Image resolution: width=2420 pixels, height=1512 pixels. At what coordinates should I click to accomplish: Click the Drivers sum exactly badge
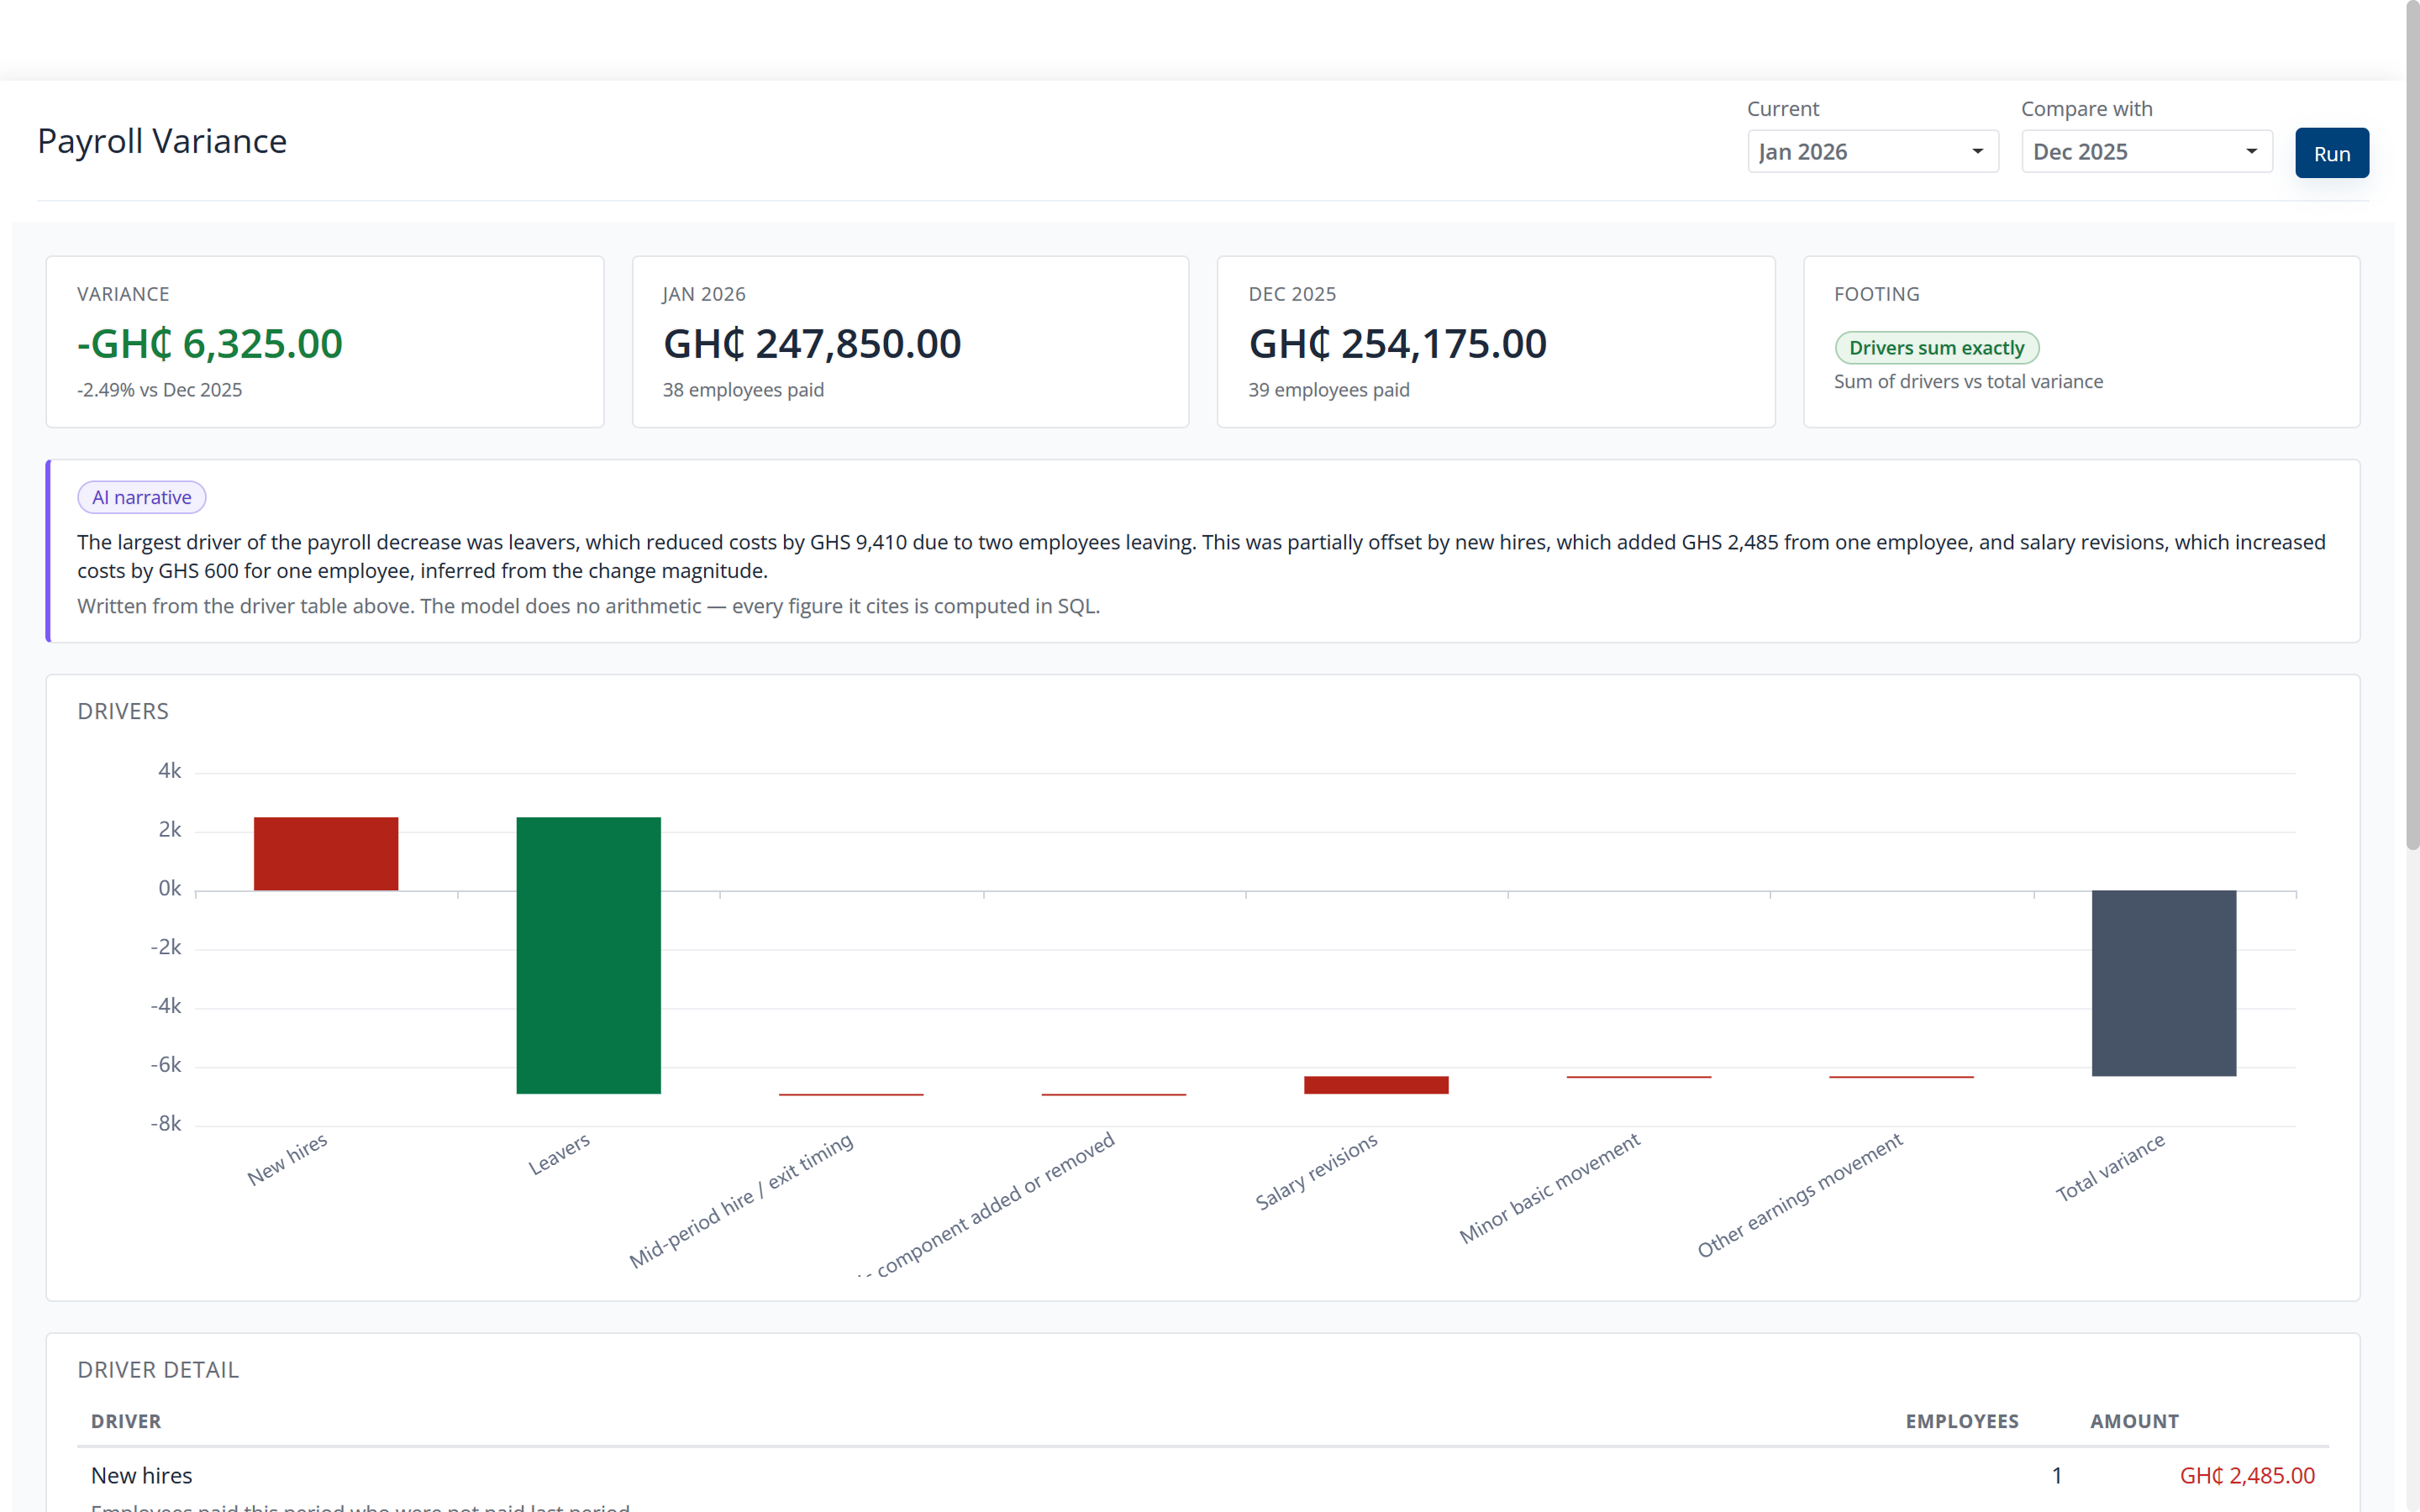point(1936,348)
